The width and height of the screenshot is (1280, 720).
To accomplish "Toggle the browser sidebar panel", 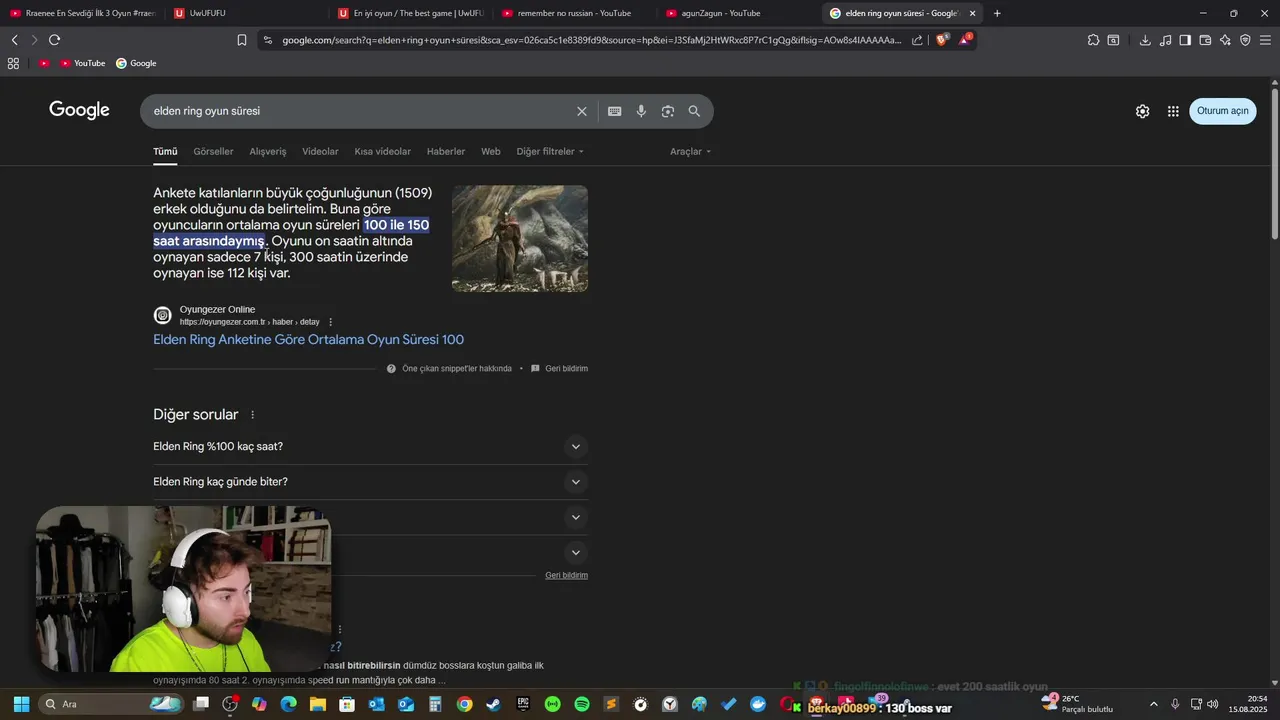I will [1185, 40].
